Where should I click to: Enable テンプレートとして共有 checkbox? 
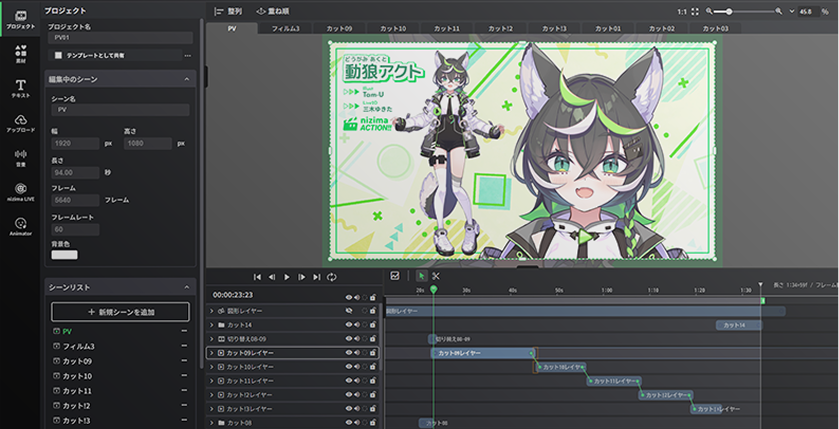[x=58, y=55]
